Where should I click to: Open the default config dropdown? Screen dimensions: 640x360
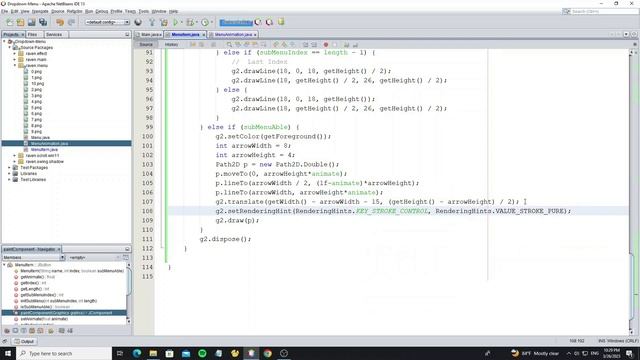pyautogui.click(x=107, y=22)
